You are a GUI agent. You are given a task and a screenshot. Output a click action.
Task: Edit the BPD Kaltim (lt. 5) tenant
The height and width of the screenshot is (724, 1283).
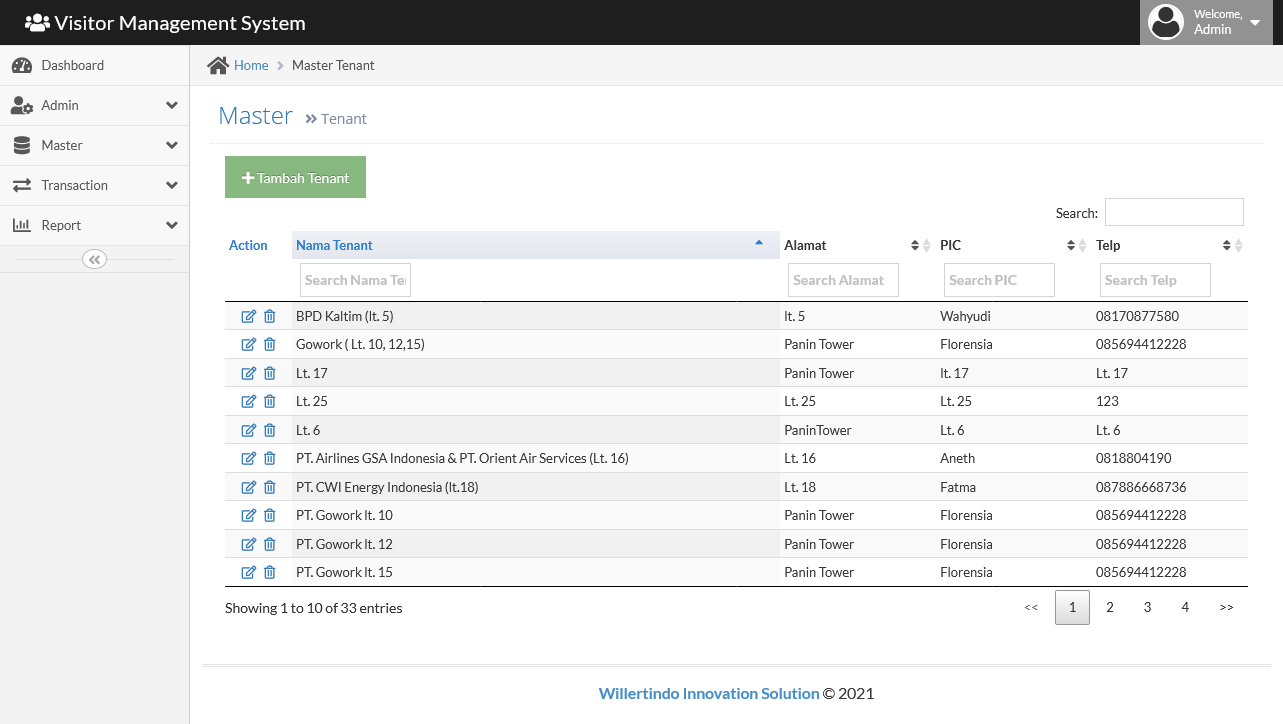249,316
